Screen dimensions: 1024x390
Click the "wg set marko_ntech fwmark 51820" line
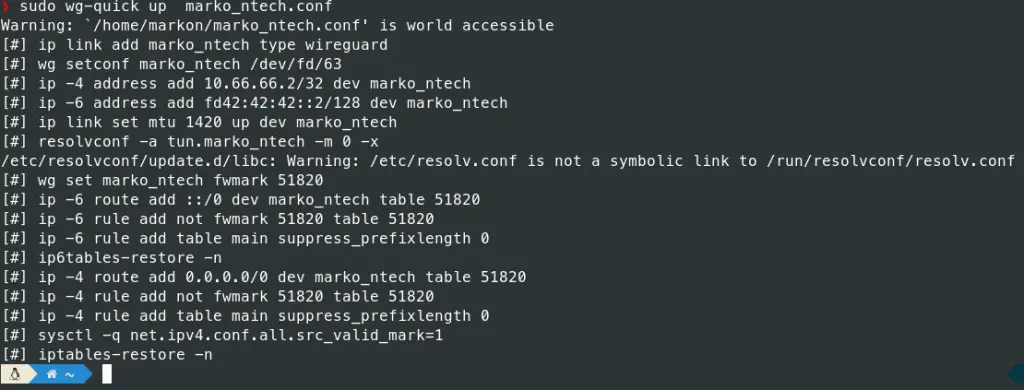162,180
